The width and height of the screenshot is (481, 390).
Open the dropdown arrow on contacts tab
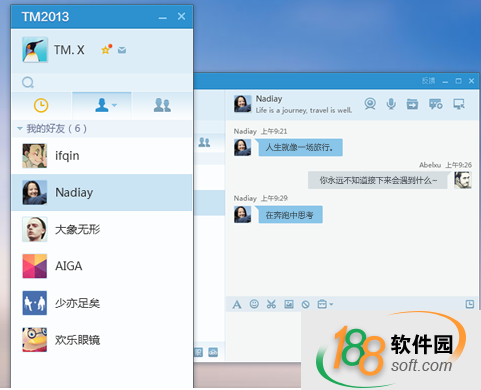tap(114, 105)
